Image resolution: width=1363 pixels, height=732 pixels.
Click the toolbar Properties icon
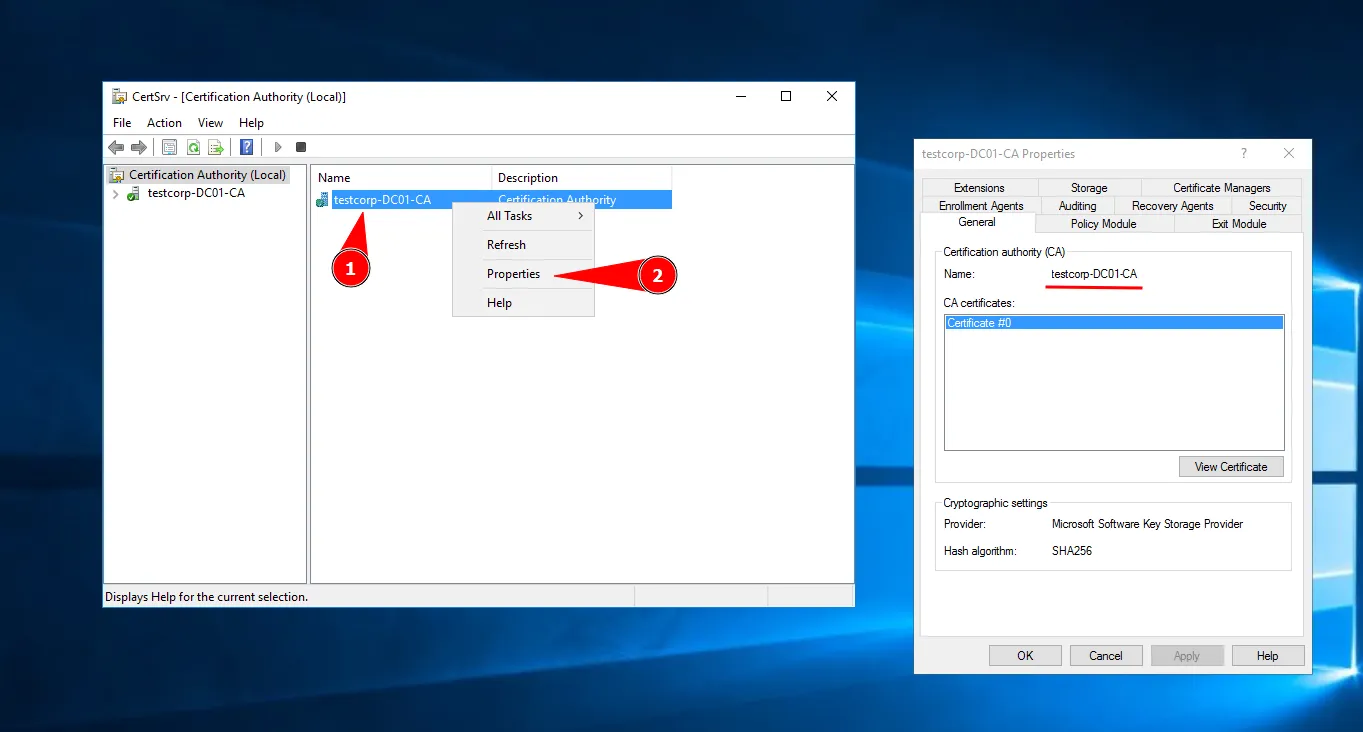point(169,147)
